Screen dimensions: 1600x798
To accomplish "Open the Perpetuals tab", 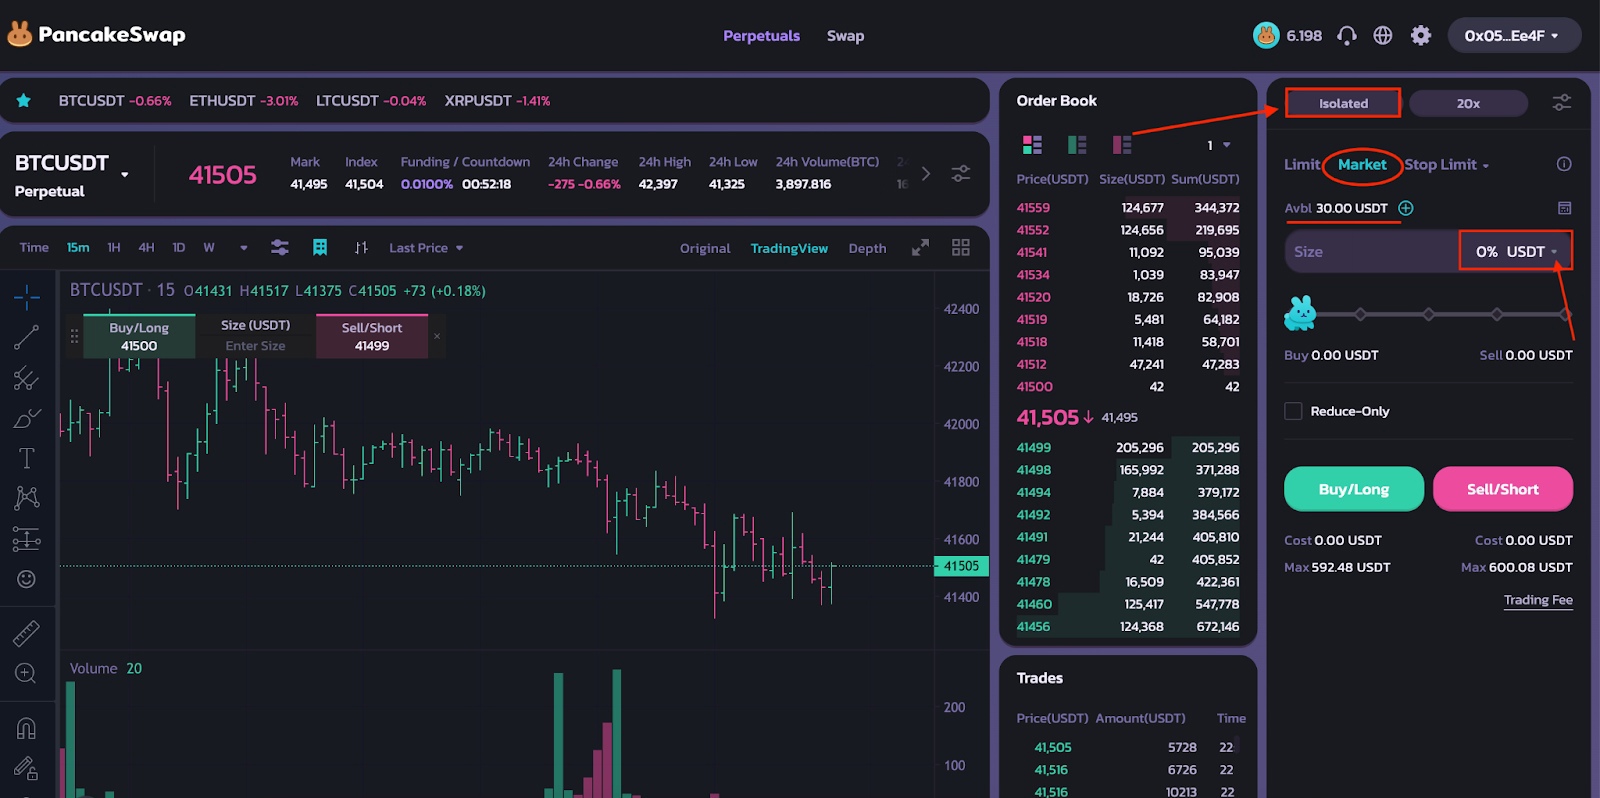I will point(762,36).
